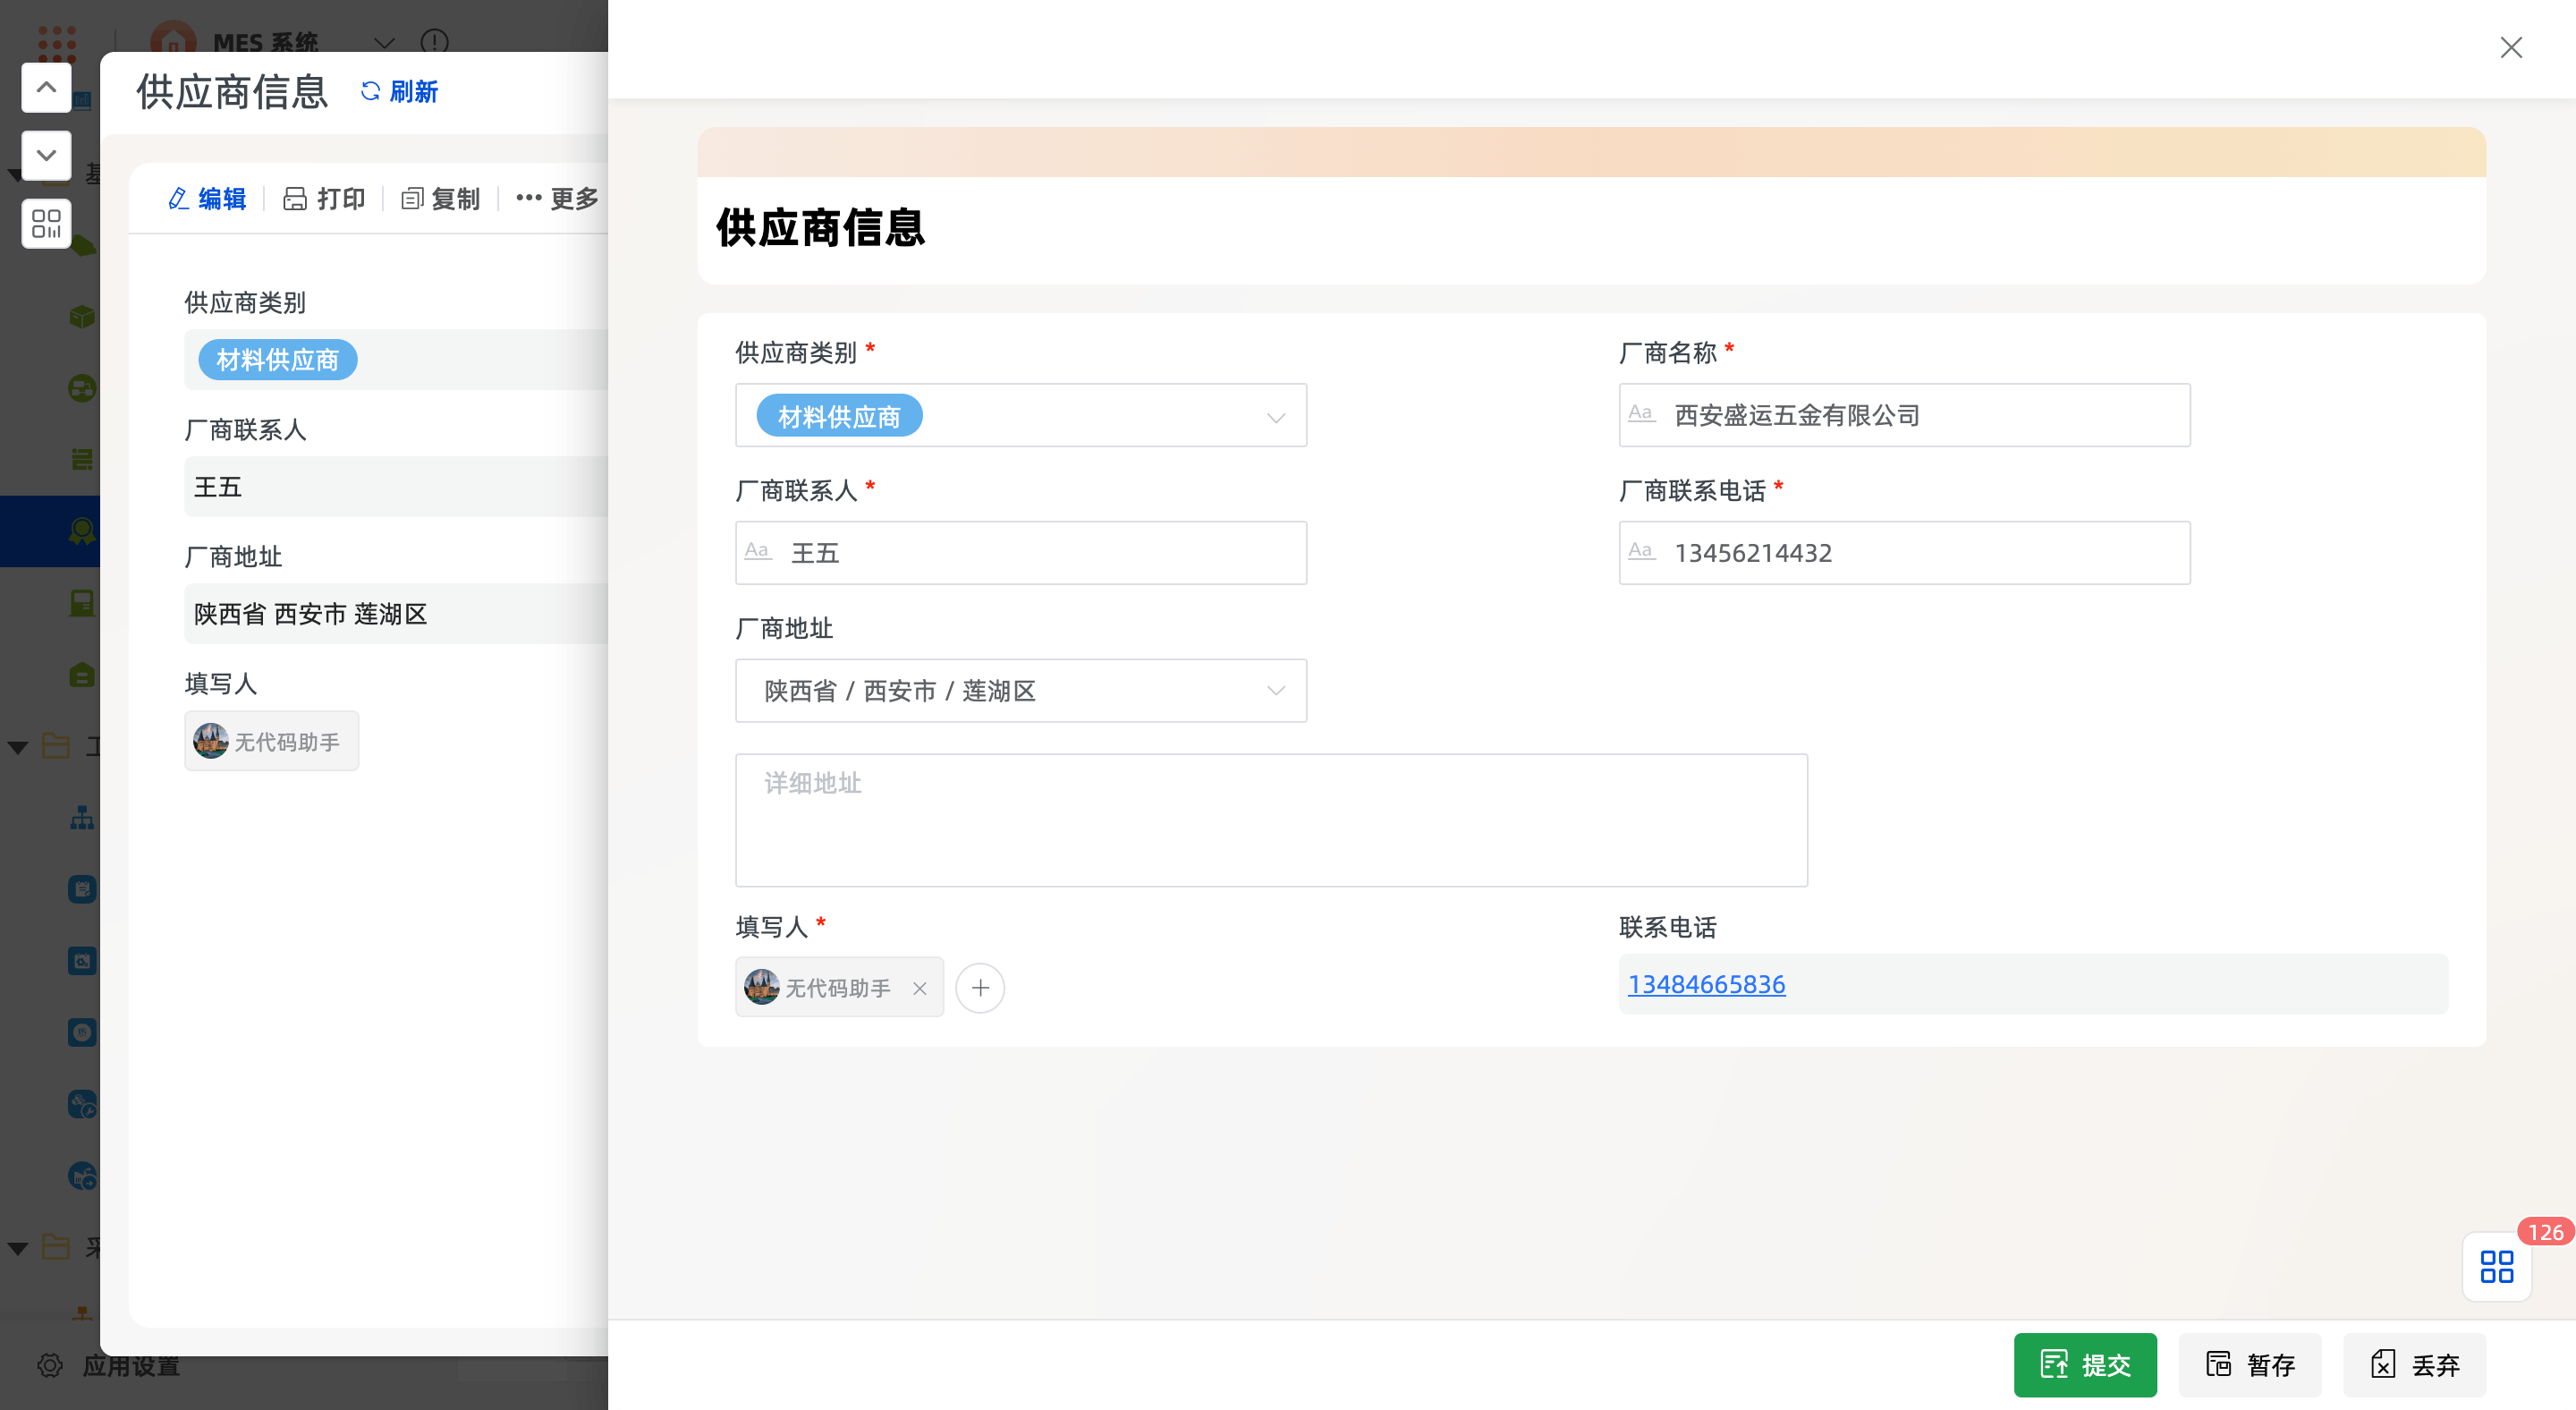Open the QR code grid icon

(46, 223)
